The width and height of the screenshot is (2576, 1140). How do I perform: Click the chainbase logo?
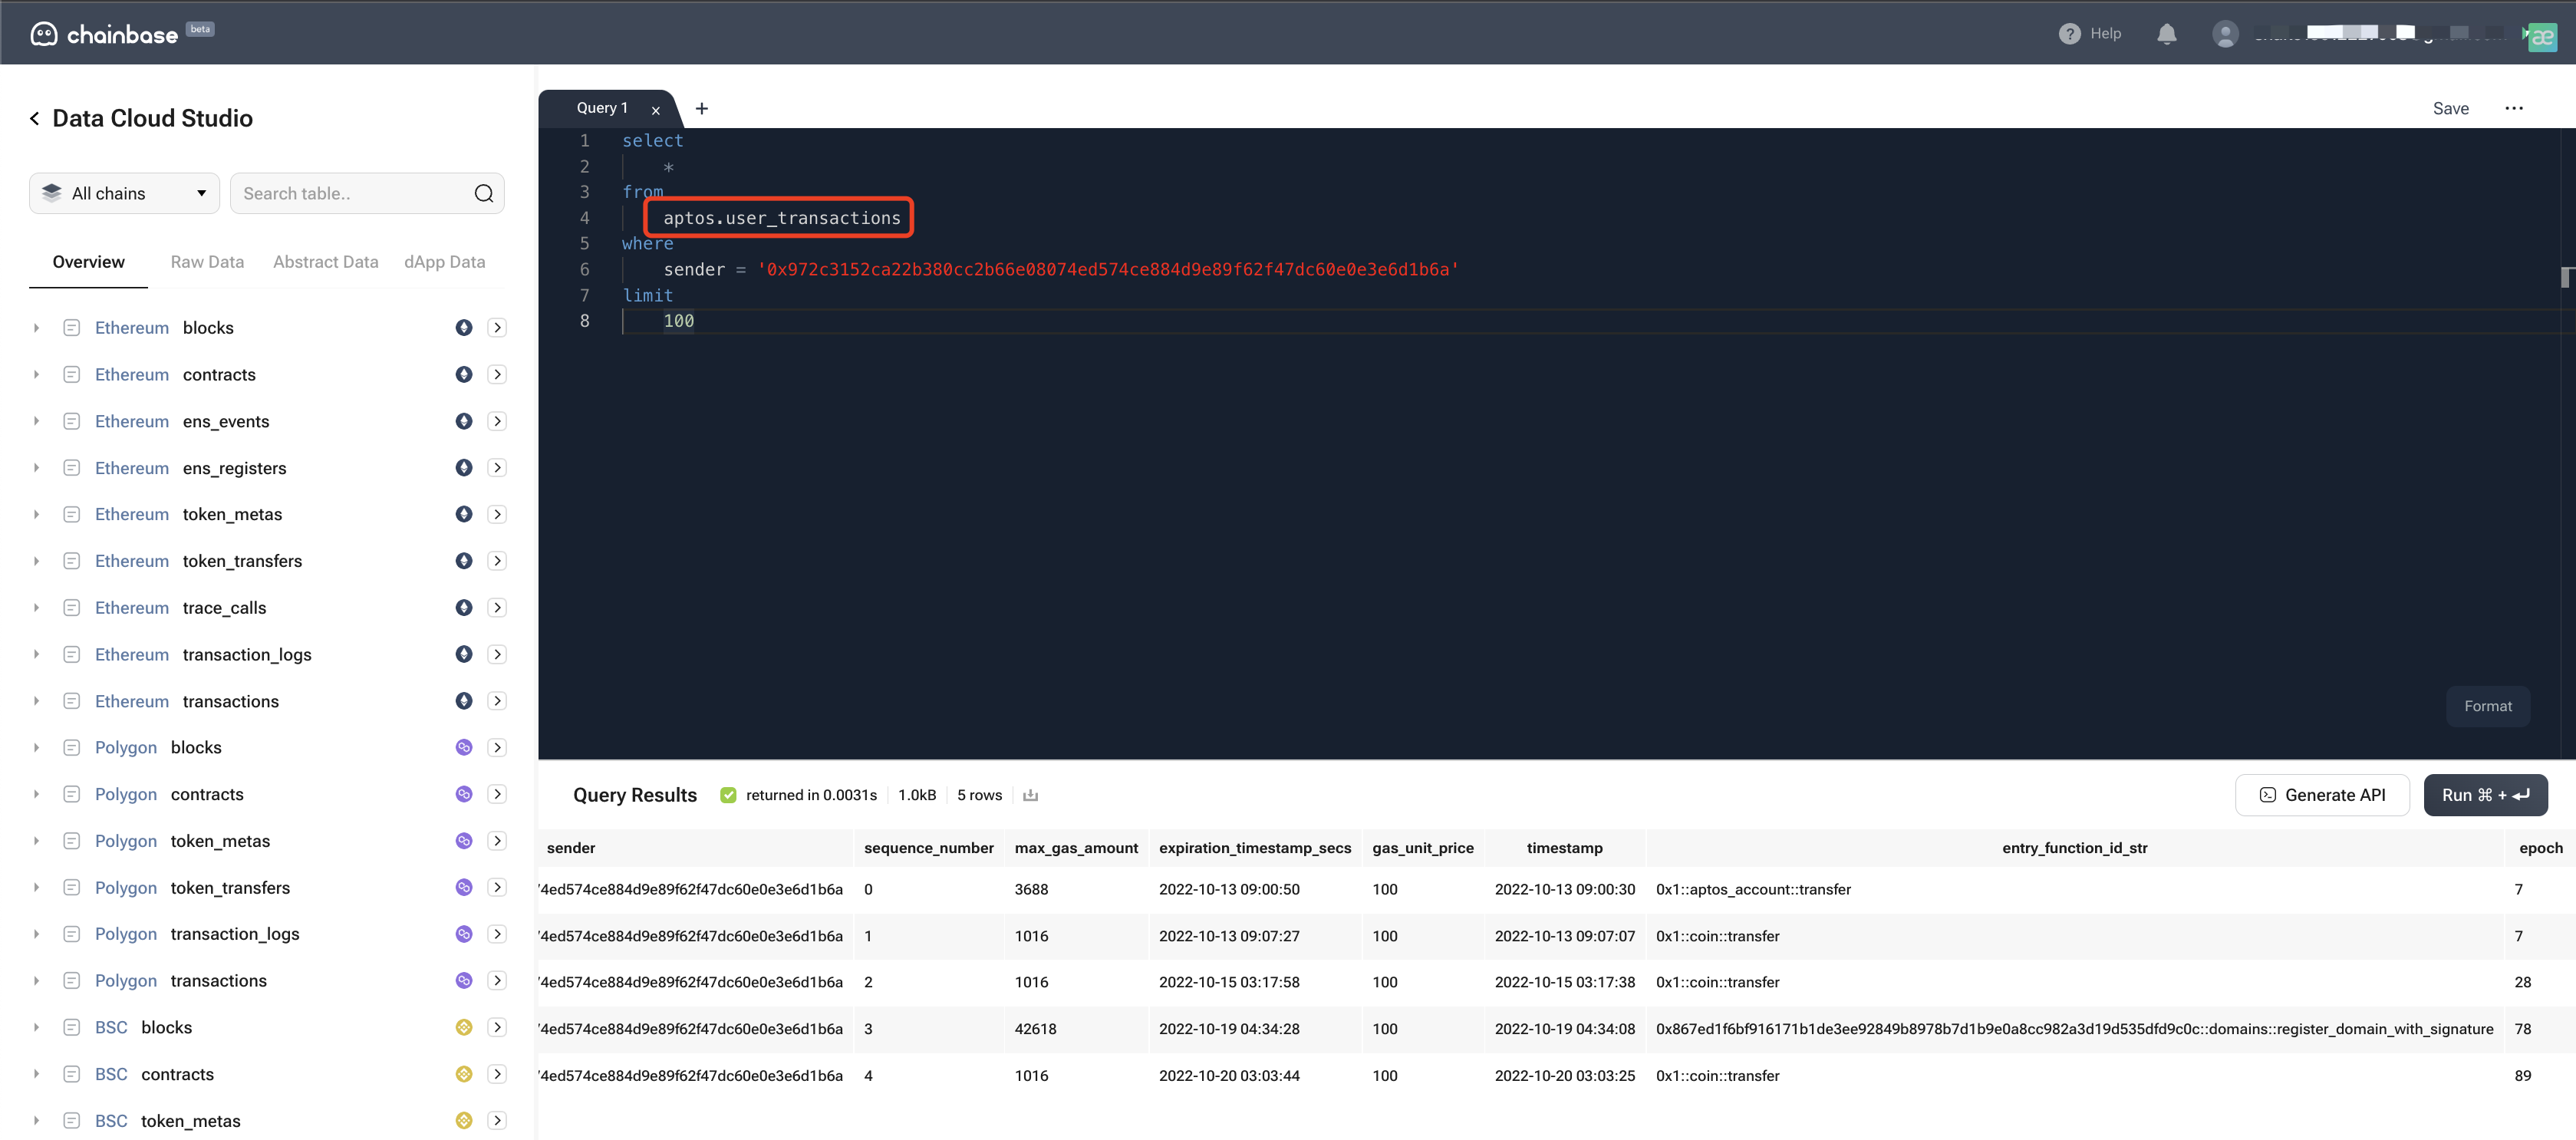point(104,34)
